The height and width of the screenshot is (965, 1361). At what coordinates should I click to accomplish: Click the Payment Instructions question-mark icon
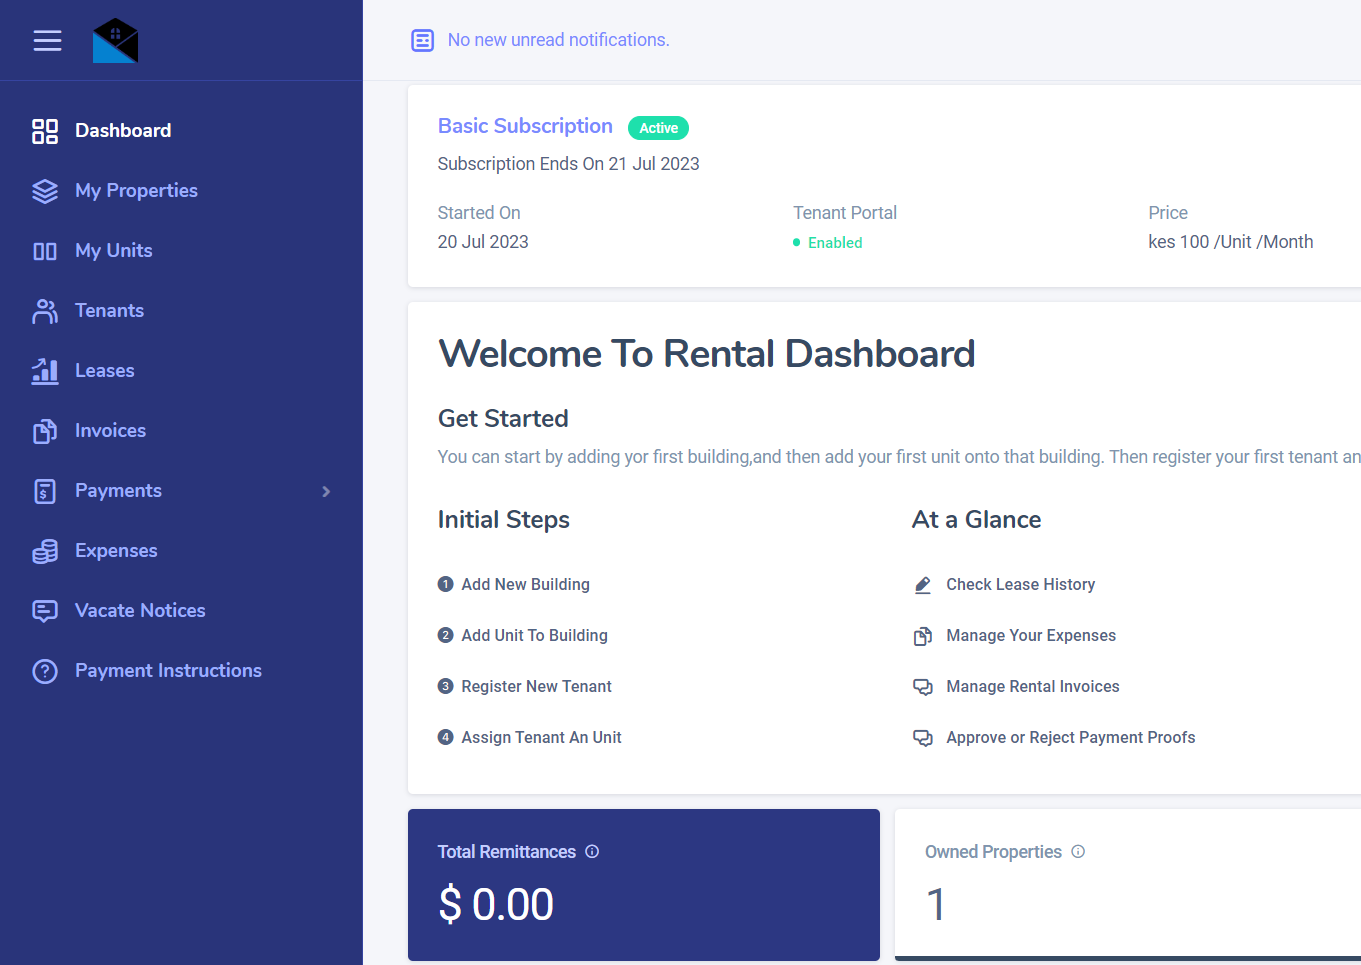45,670
